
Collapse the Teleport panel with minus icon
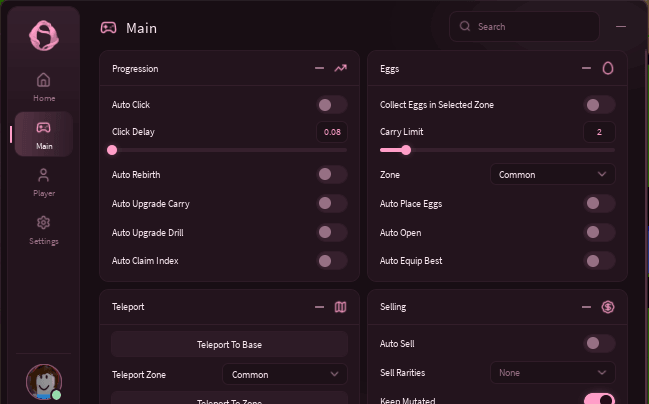point(319,307)
